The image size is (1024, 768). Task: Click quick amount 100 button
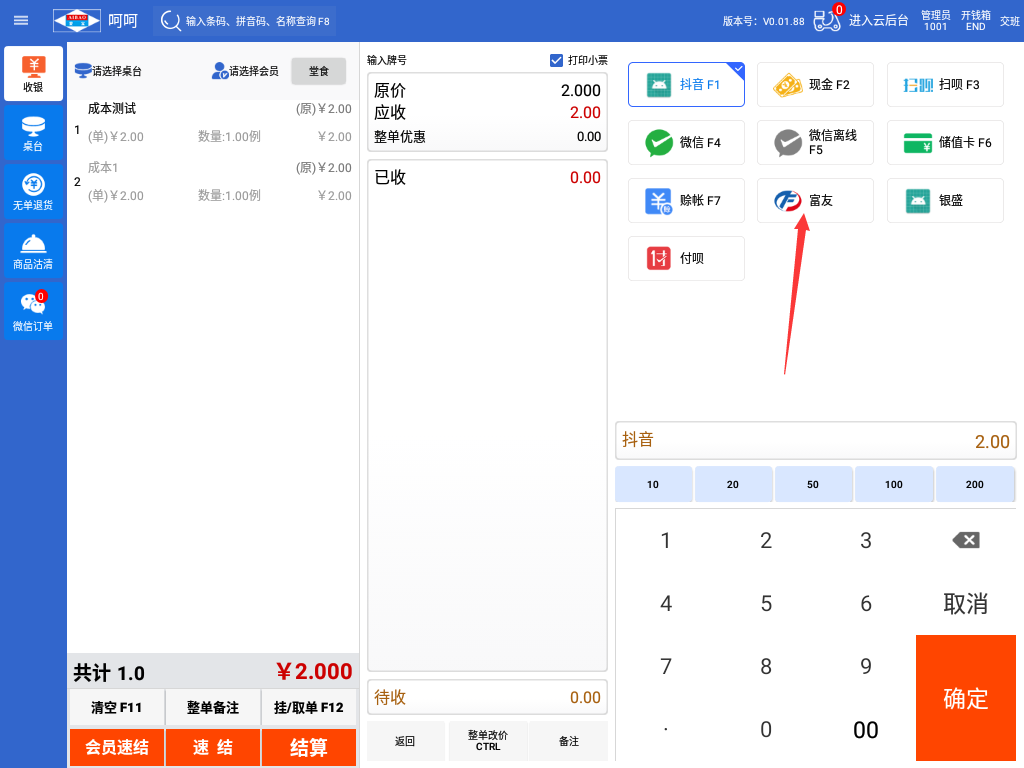tap(893, 484)
